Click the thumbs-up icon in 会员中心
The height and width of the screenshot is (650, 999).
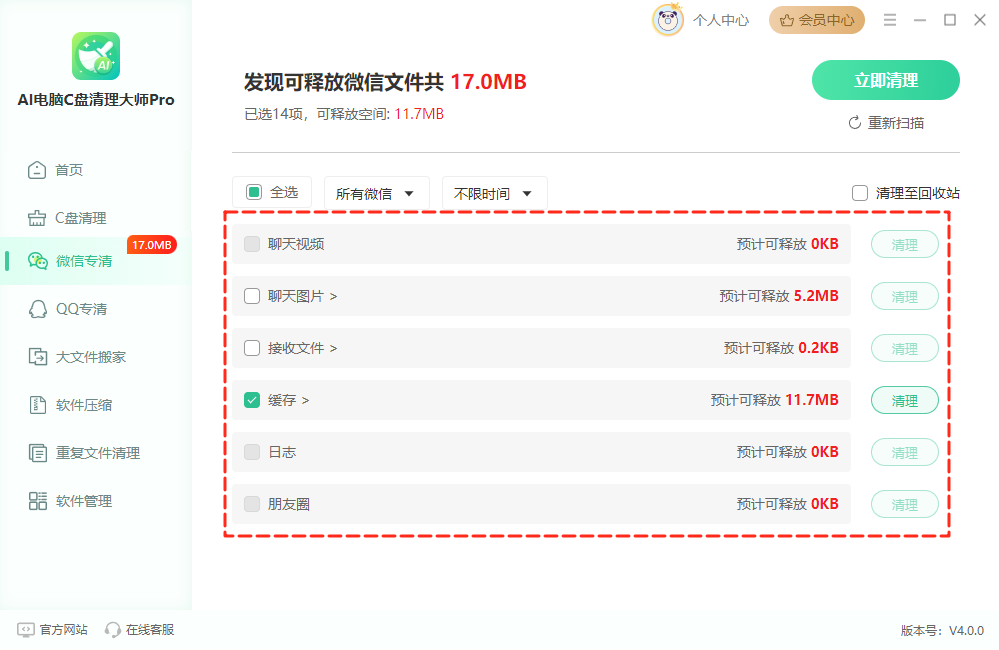(787, 20)
